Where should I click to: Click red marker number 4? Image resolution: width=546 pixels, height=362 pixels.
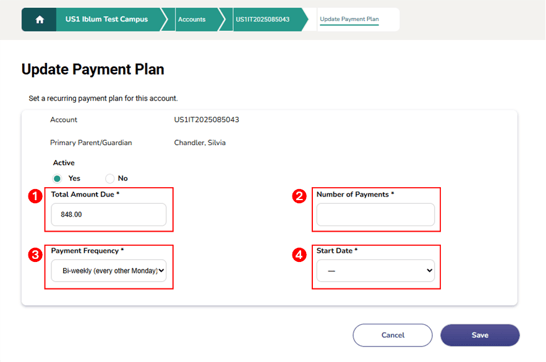coord(299,255)
